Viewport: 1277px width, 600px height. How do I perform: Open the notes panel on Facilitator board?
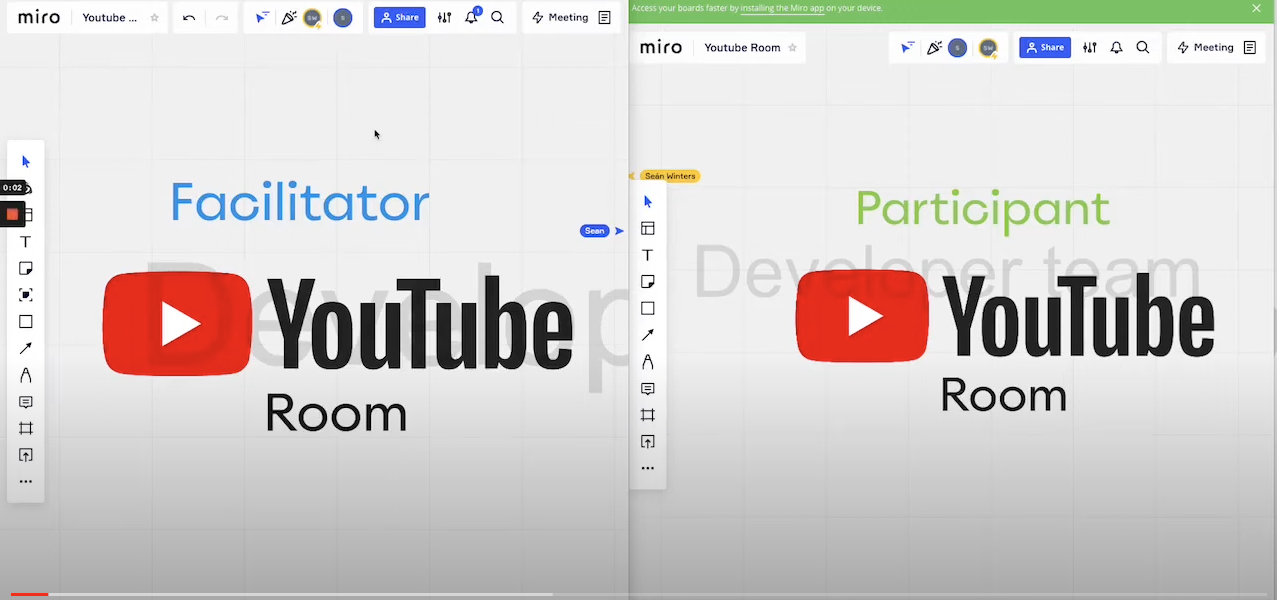click(x=605, y=18)
